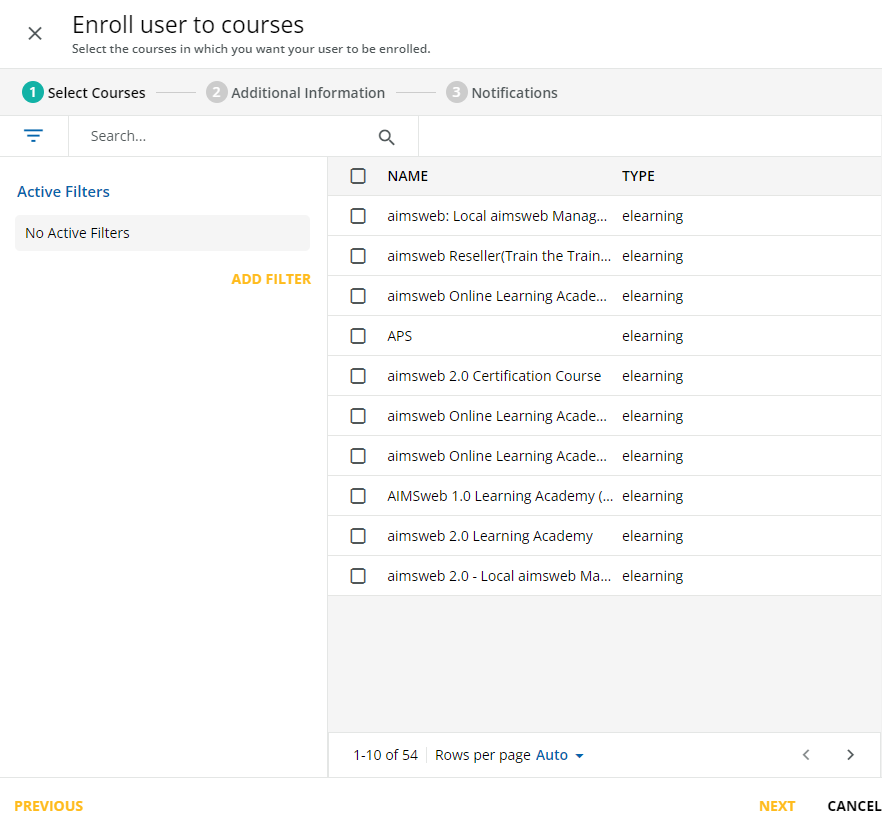Viewport: 882px width, 829px height.
Task: Check aimsweb 2.0 Learning Academy checkbox
Action: (358, 536)
